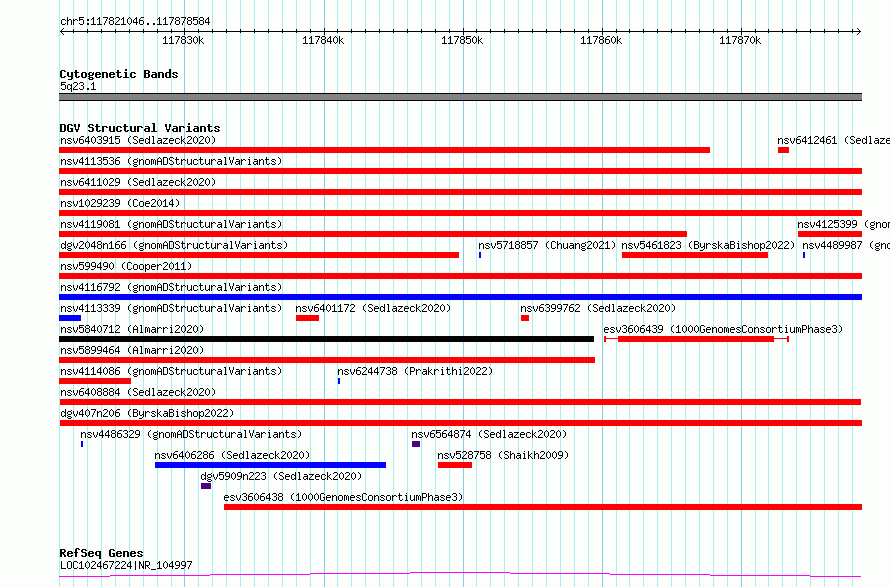Viewport: 890px width, 587px height.
Task: Select blue bar under nsv6406286
Action: (270, 465)
